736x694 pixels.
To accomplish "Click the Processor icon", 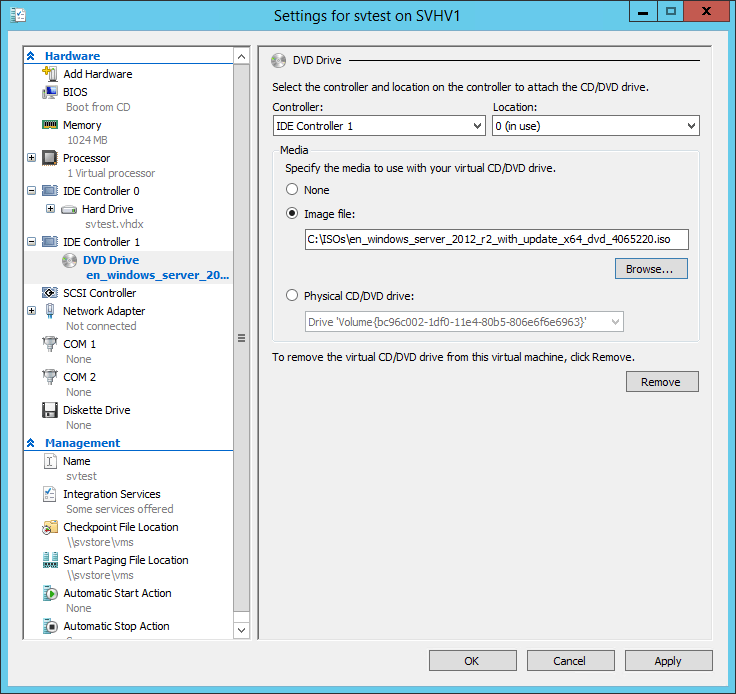I will (x=49, y=158).
